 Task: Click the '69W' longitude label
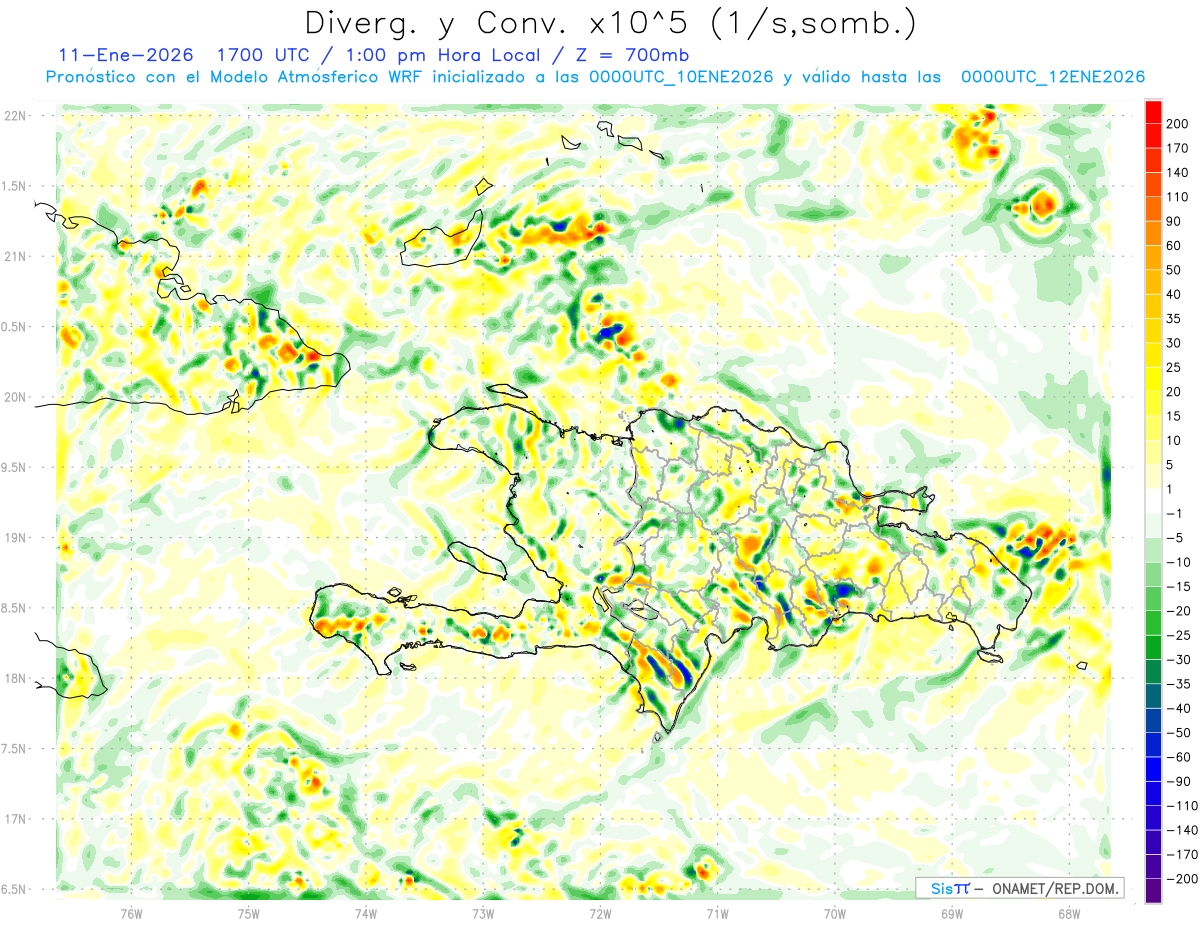point(952,912)
